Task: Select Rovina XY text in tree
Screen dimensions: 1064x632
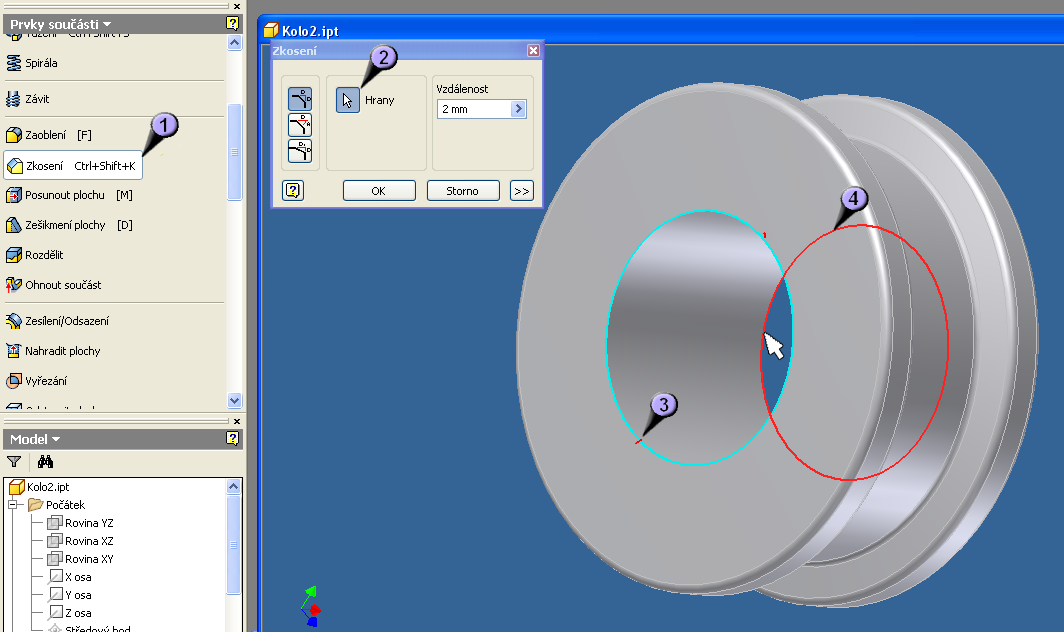Action: (89, 559)
